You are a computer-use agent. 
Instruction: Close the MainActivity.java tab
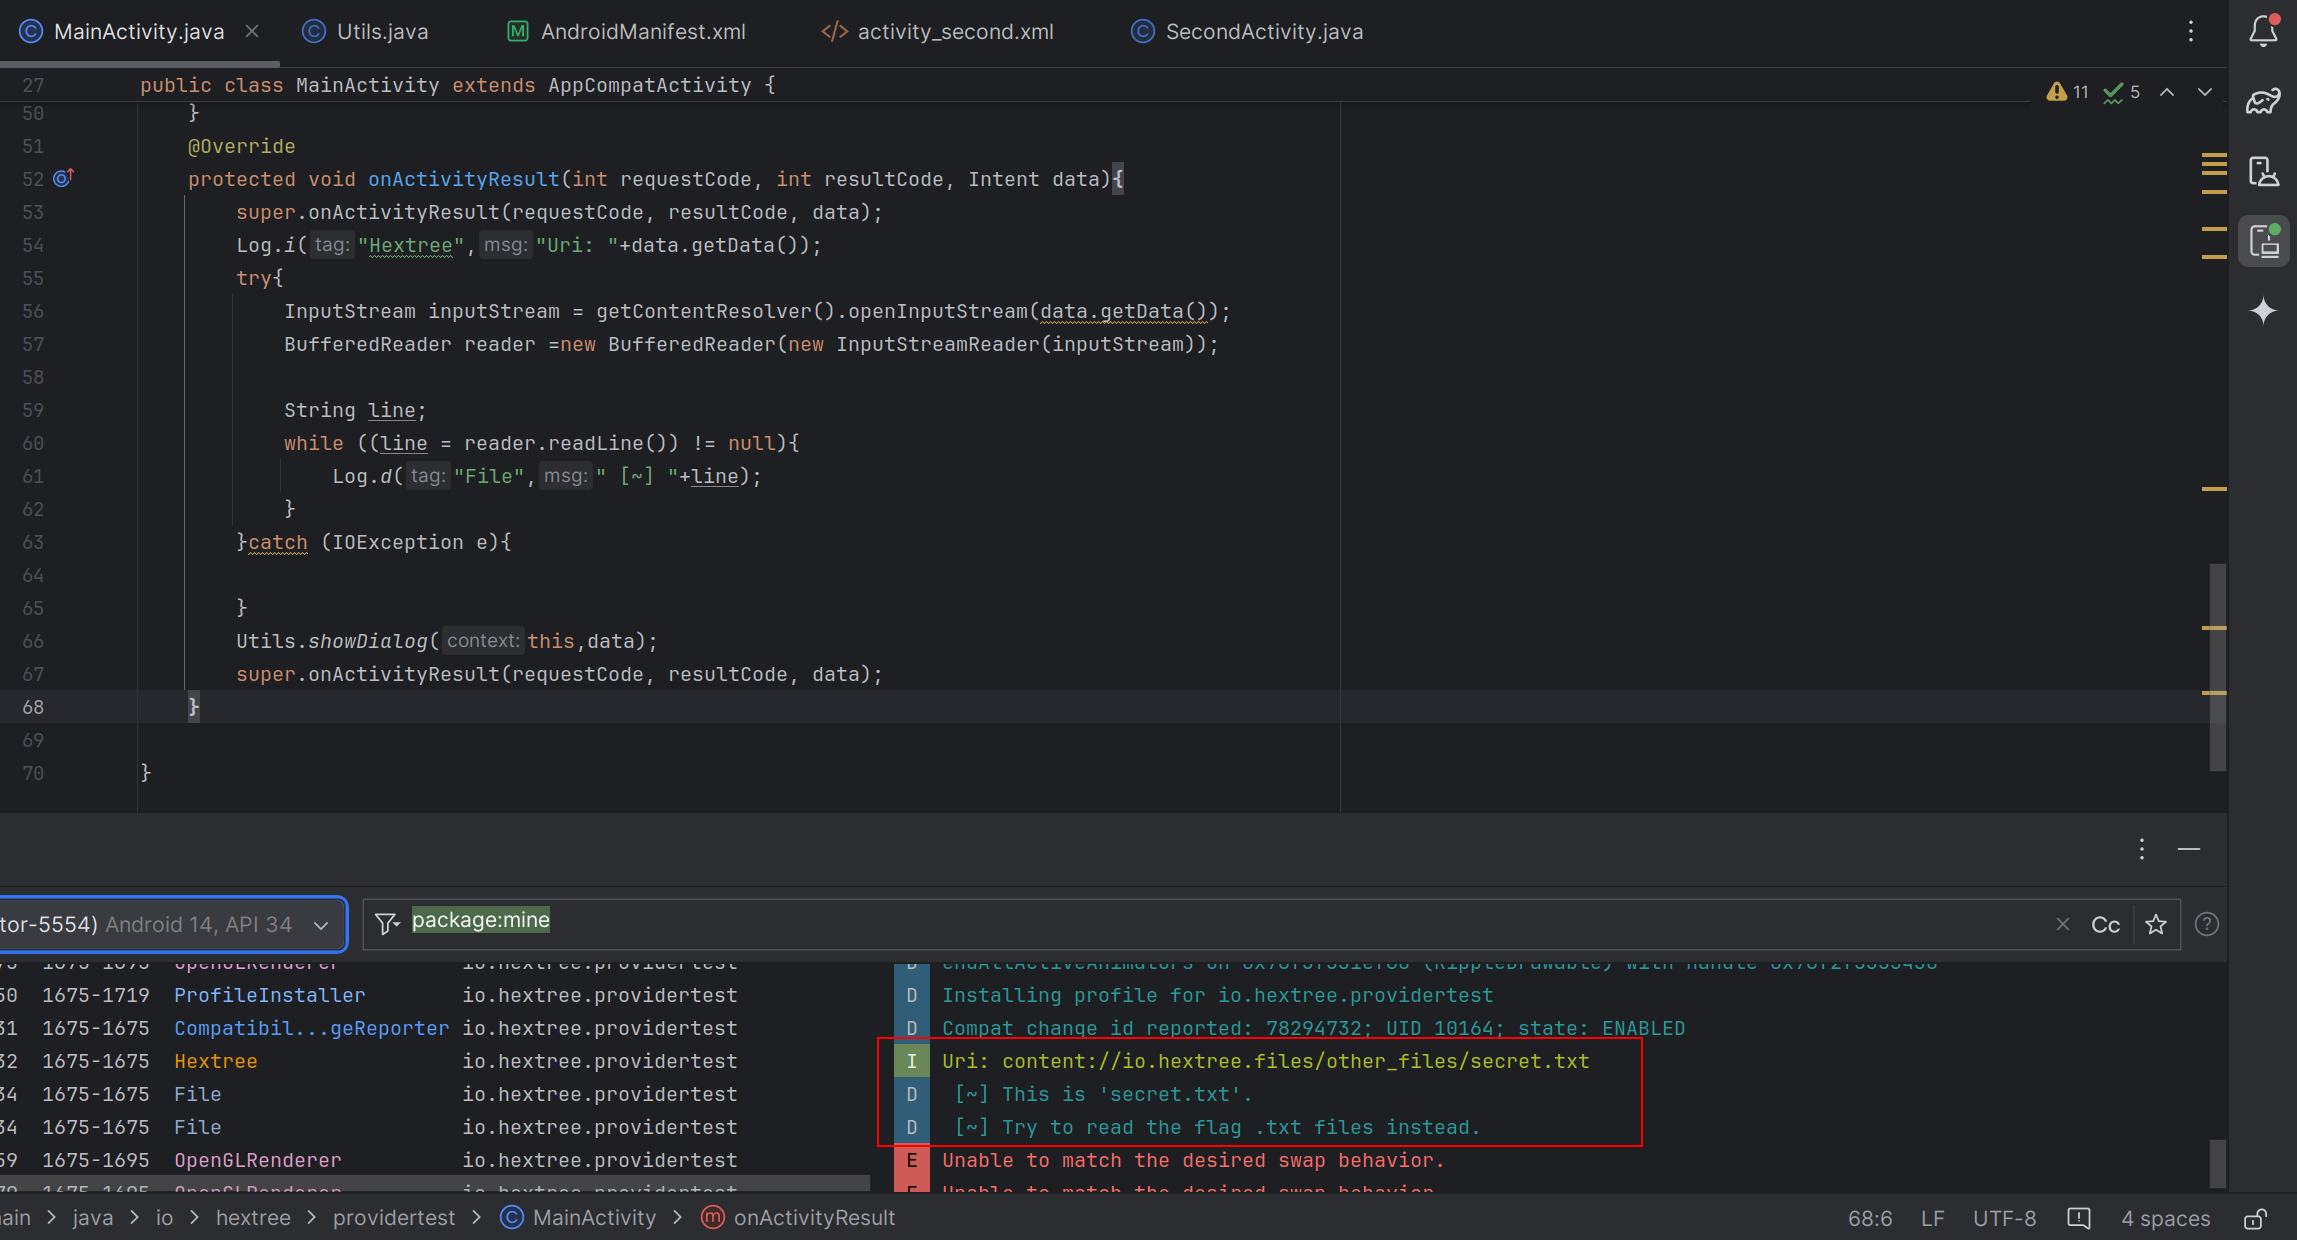click(252, 31)
